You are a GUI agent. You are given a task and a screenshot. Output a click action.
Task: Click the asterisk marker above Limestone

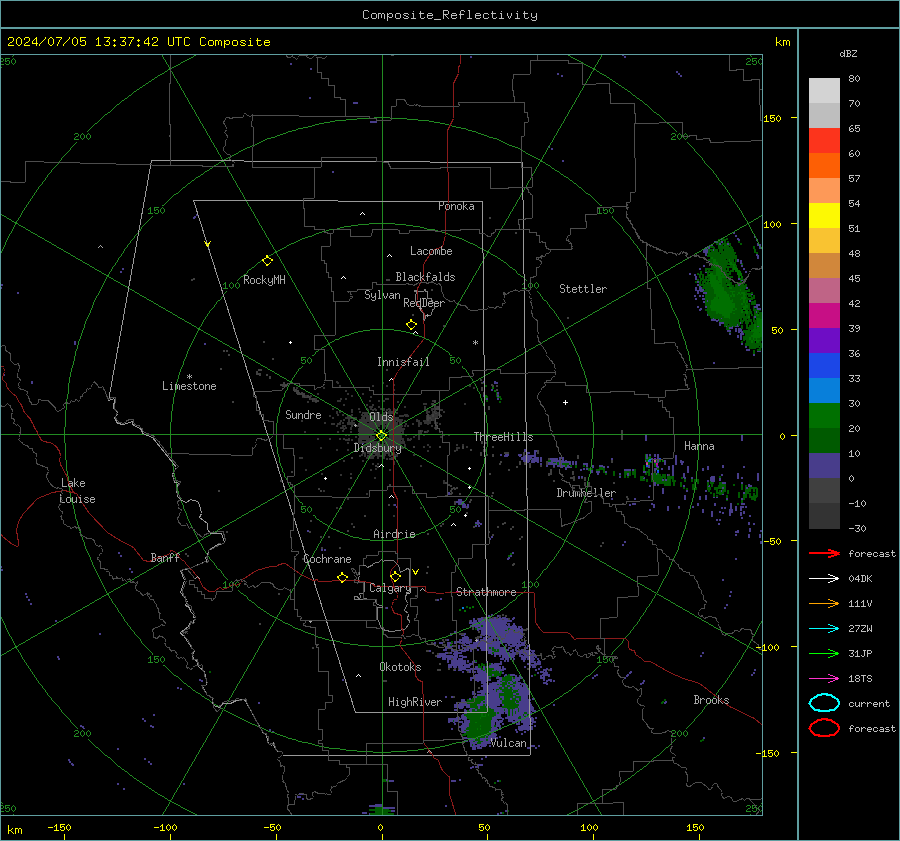[189, 377]
